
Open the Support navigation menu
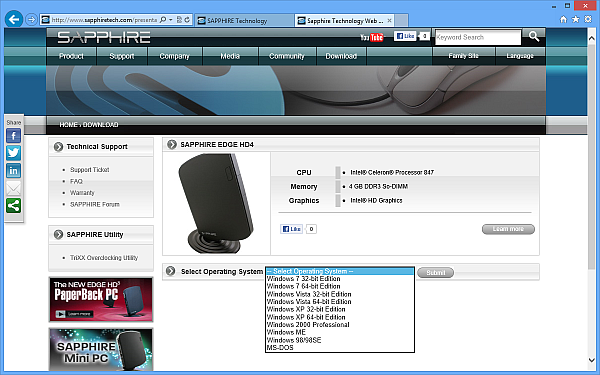point(122,56)
